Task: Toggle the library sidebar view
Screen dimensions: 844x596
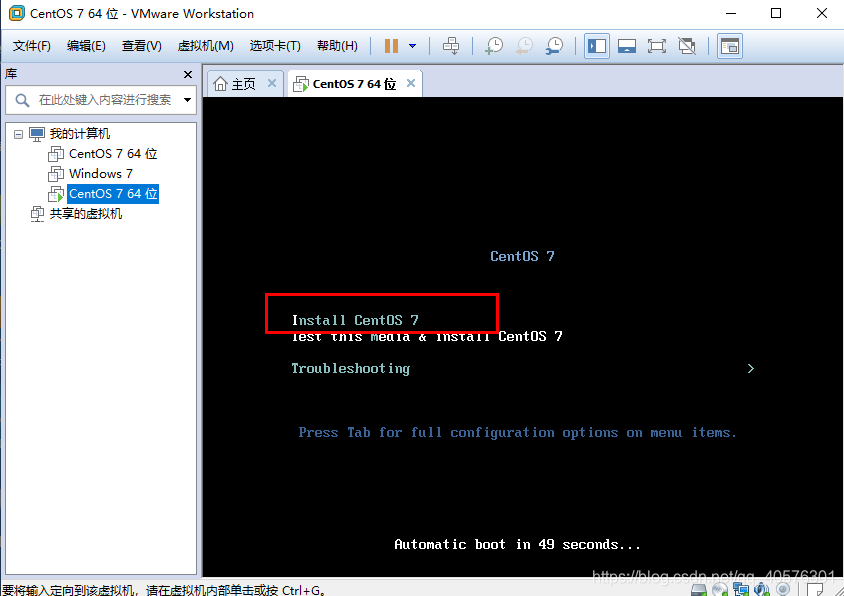Action: pyautogui.click(x=597, y=46)
